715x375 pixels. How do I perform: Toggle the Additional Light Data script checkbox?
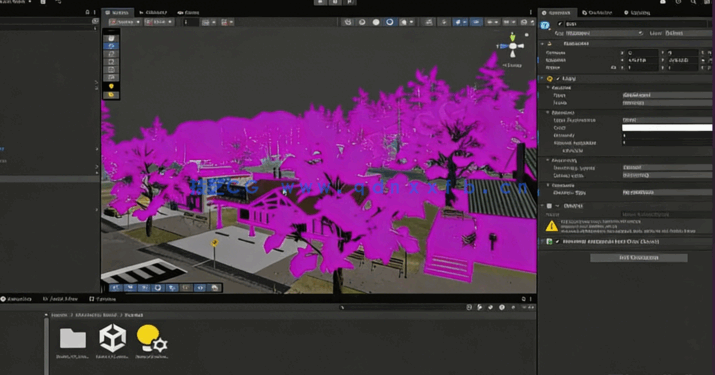click(557, 241)
